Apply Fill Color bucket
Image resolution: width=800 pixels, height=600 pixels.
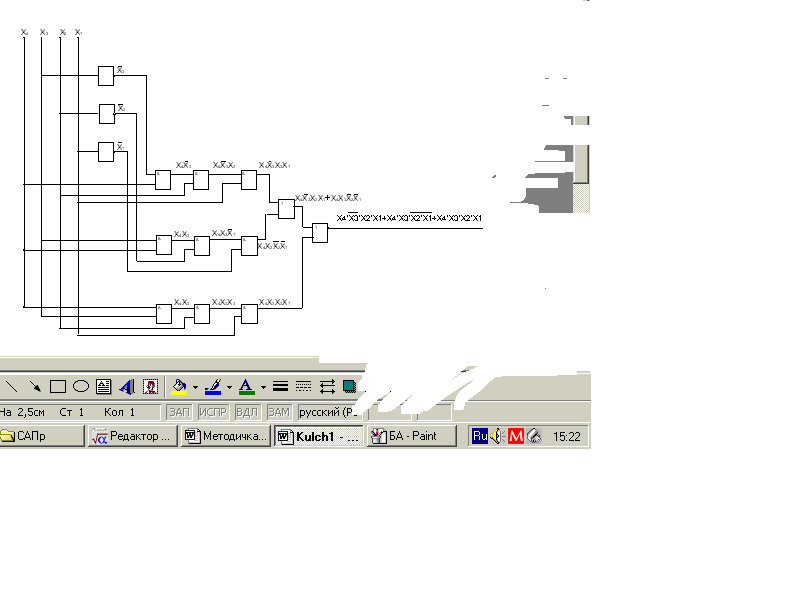(179, 387)
